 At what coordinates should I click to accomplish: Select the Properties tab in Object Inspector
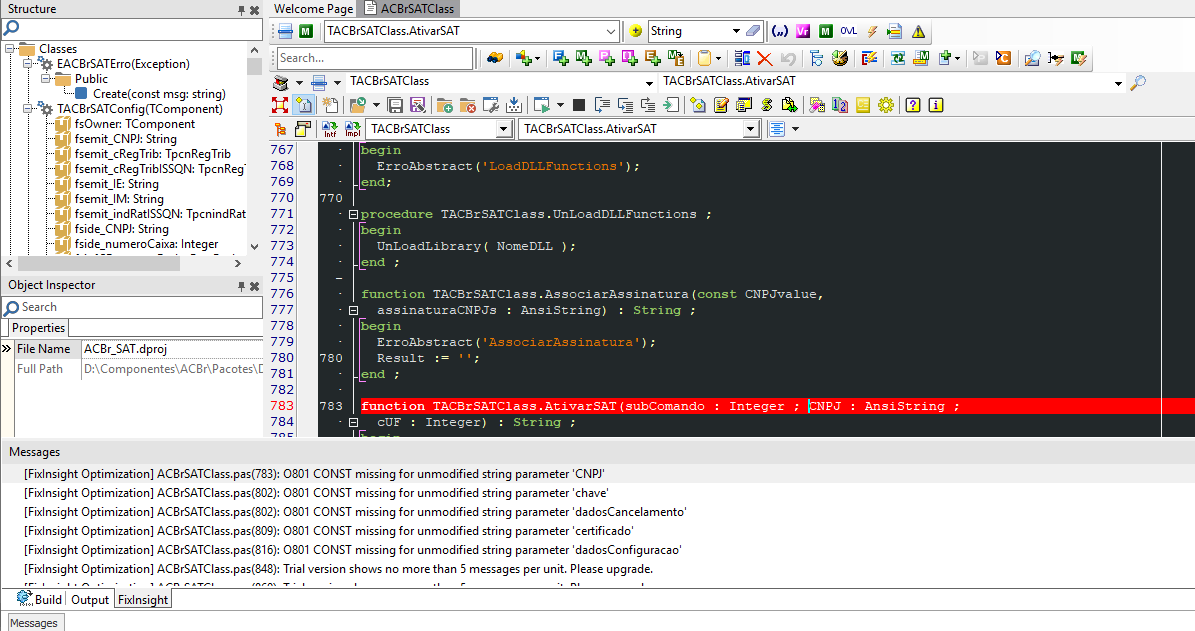(x=38, y=328)
